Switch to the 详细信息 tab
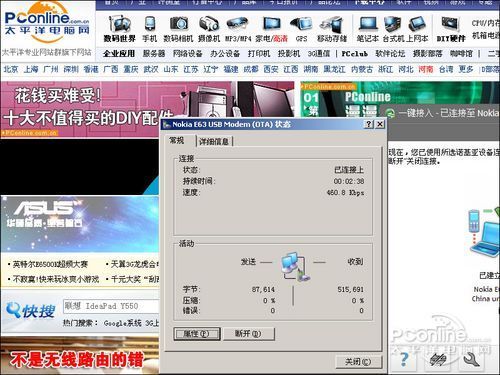The height and width of the screenshot is (375, 500). tap(214, 141)
